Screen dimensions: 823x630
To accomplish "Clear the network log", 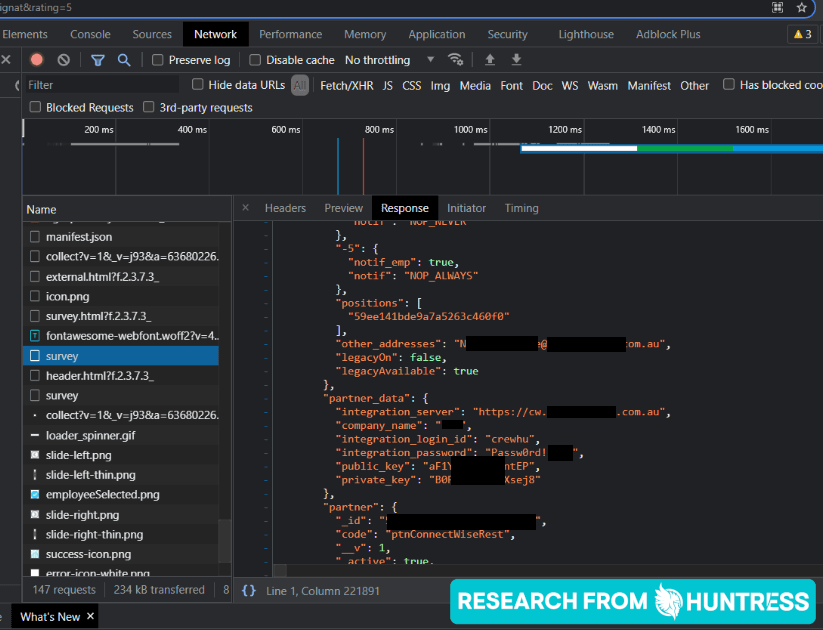I will pos(64,60).
